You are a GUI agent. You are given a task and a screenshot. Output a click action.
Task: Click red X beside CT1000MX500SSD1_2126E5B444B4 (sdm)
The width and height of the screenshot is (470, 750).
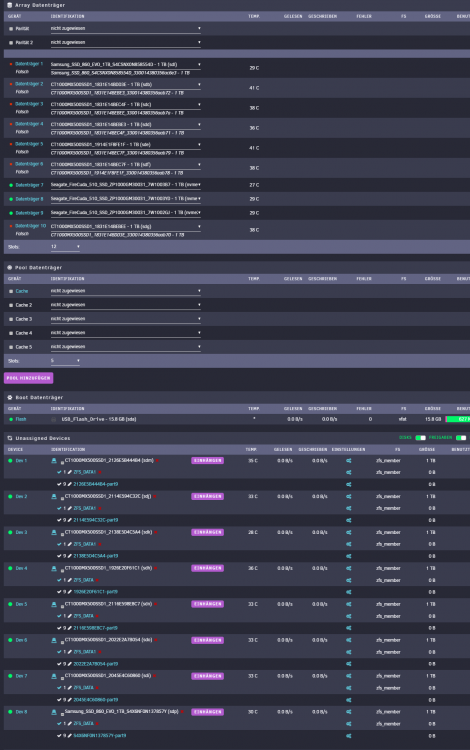pos(157,461)
